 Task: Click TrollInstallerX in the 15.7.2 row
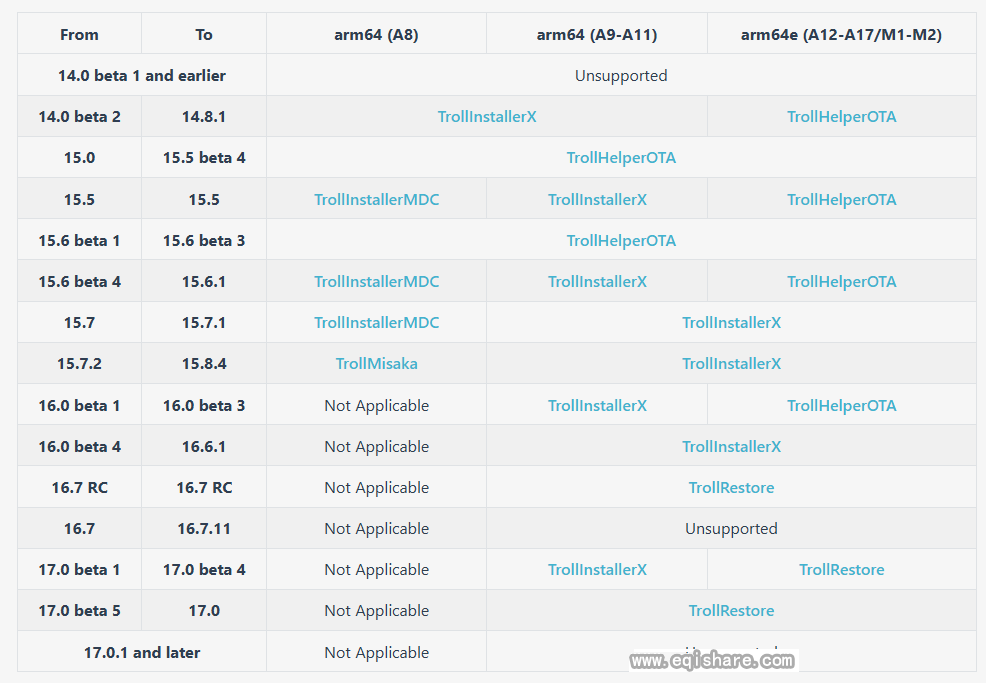click(731, 364)
